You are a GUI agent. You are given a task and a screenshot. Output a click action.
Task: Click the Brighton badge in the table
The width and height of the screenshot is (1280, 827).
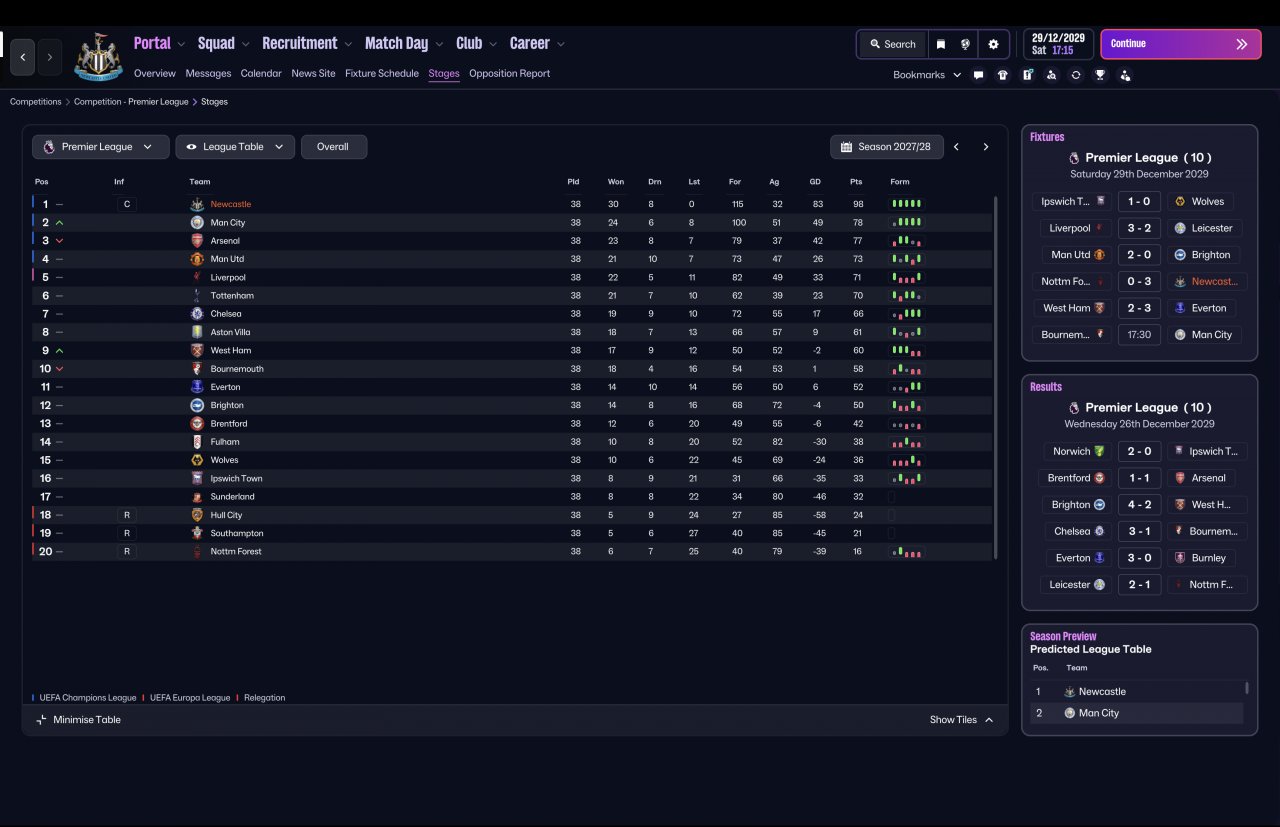(x=197, y=405)
